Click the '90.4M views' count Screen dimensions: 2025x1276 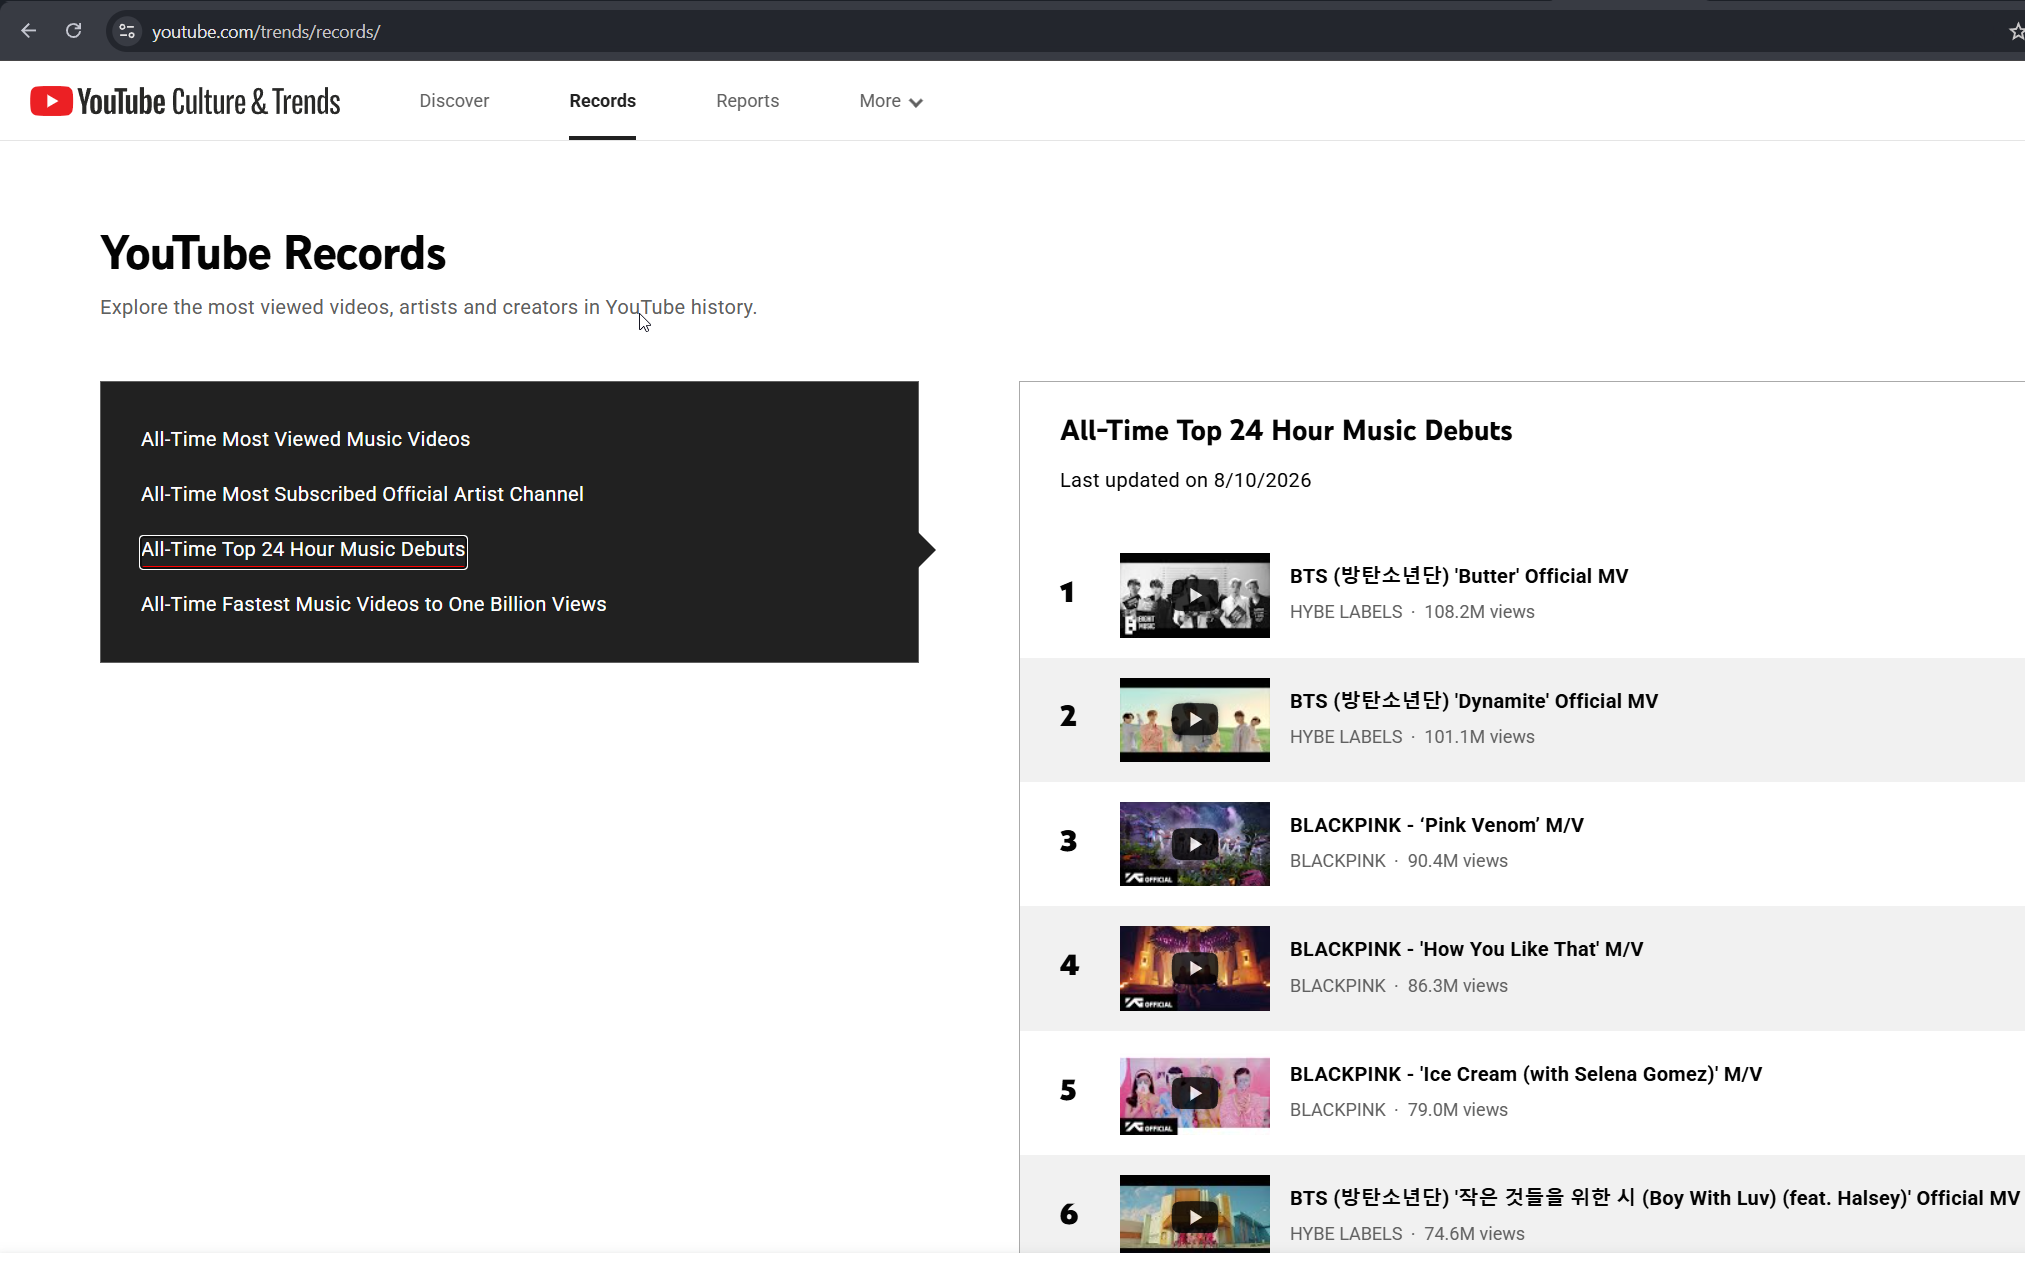(1458, 861)
